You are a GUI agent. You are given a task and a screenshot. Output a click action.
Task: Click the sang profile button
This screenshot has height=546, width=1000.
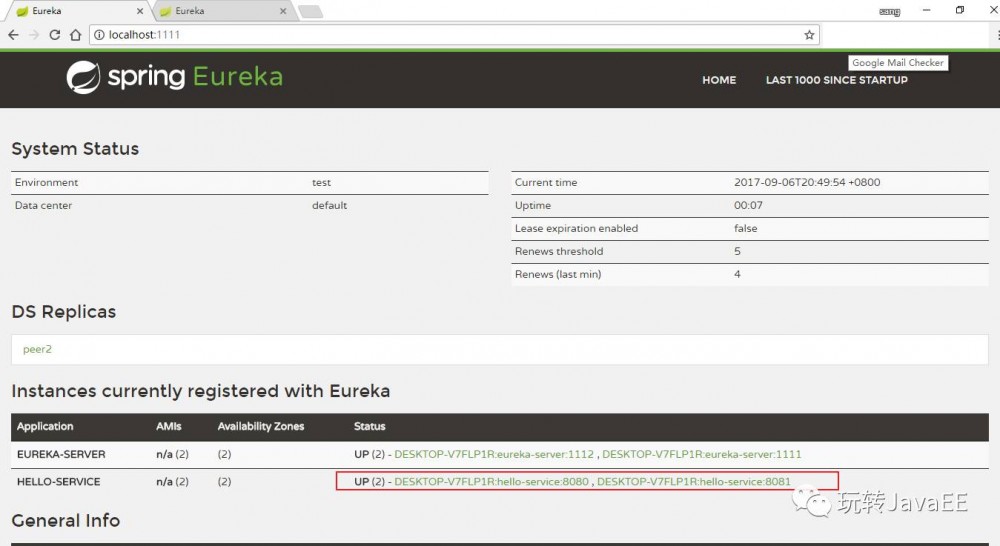pyautogui.click(x=889, y=11)
